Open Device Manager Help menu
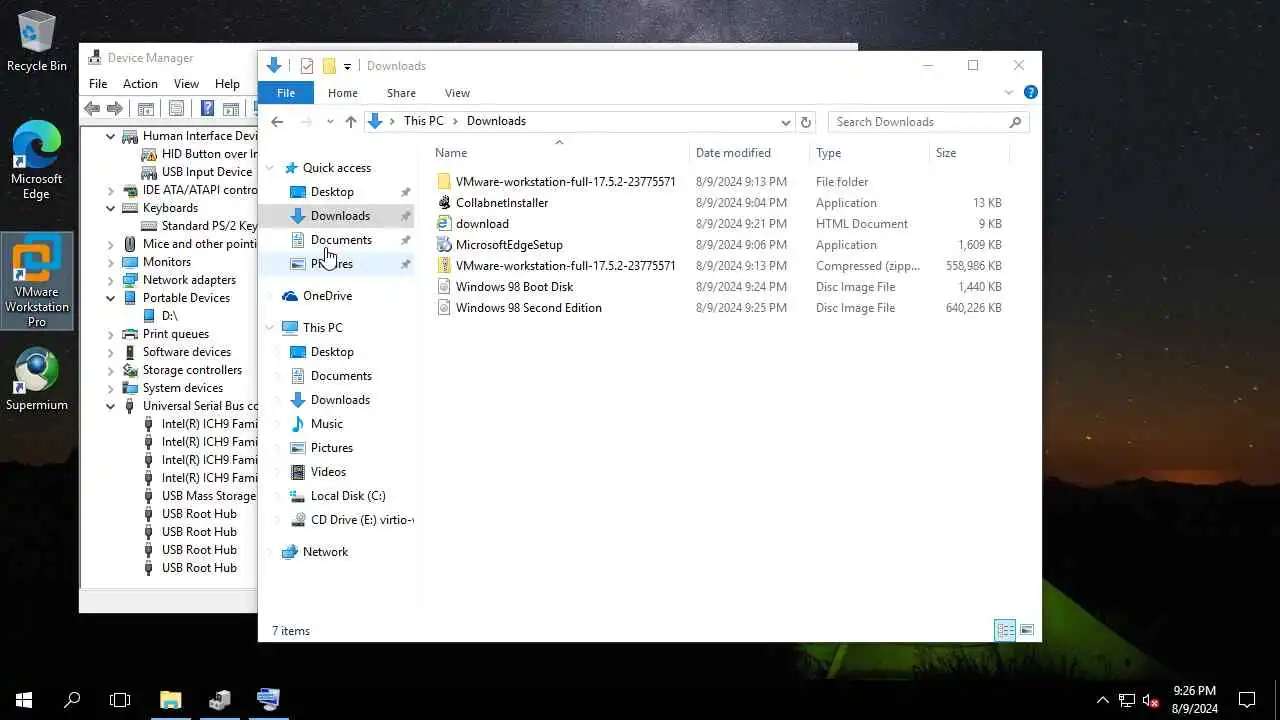 click(x=227, y=84)
